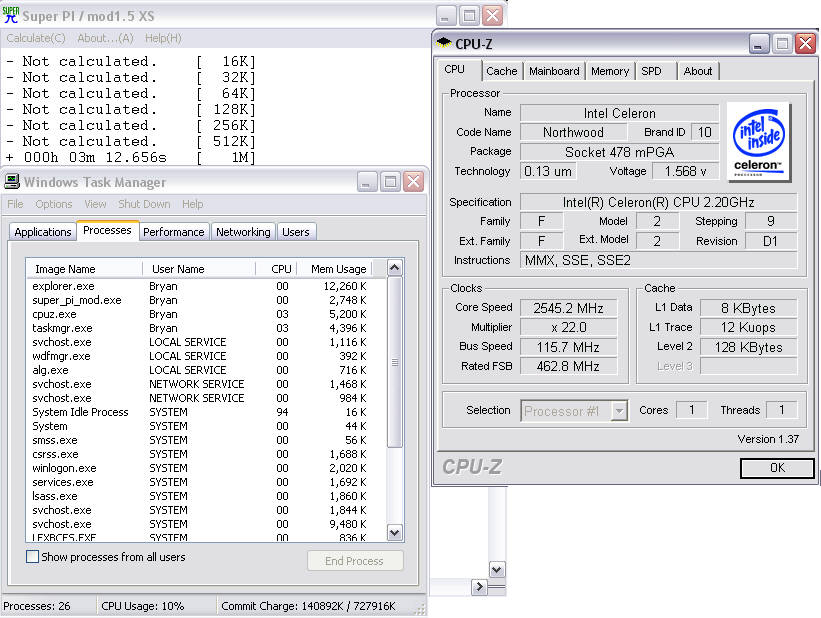821x618 pixels.
Task: Select csrss.exe process row
Action: 206,454
